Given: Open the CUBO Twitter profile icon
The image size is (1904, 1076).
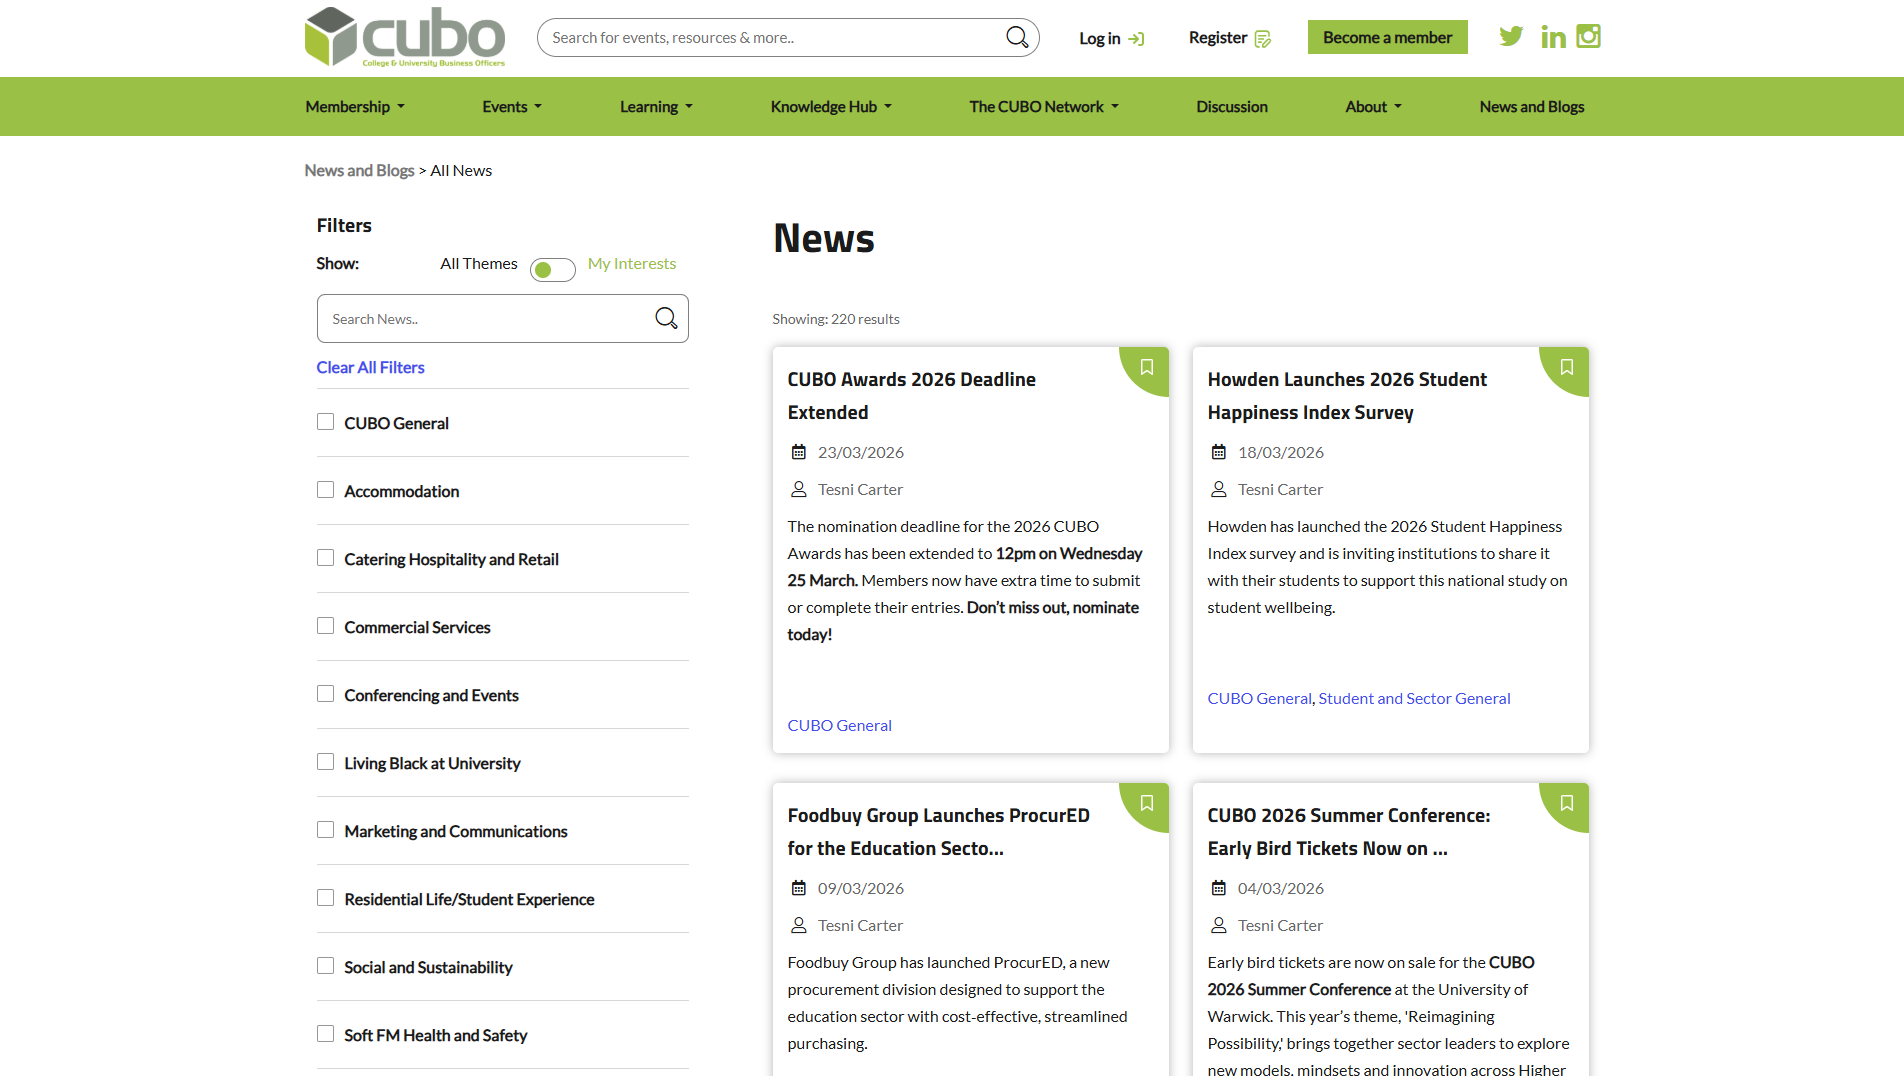Looking at the screenshot, I should (x=1511, y=37).
